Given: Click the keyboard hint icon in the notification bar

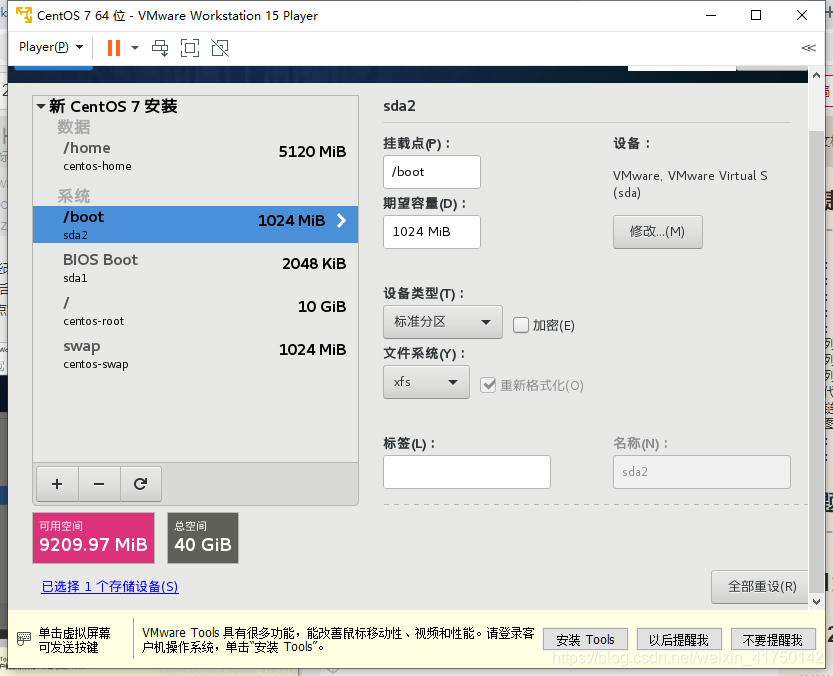Looking at the screenshot, I should point(24,638).
